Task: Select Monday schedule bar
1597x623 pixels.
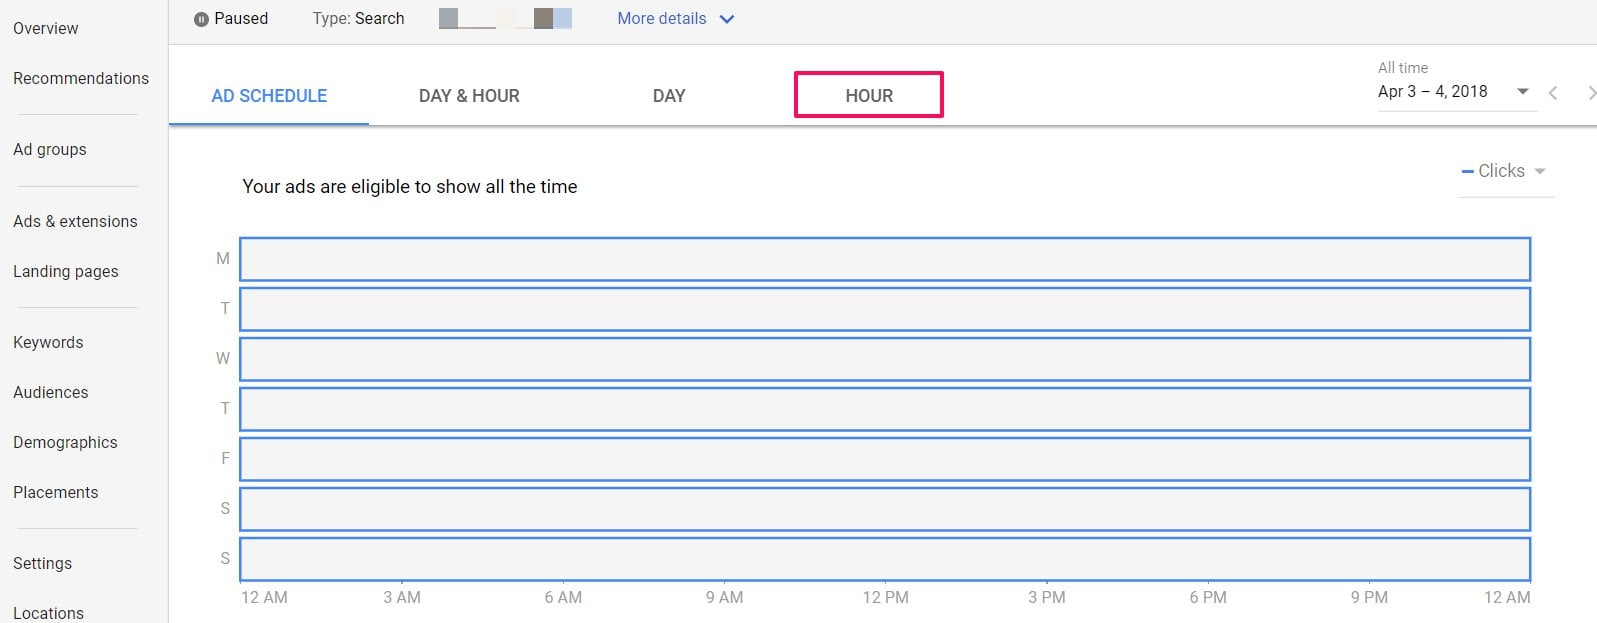Action: 885,259
